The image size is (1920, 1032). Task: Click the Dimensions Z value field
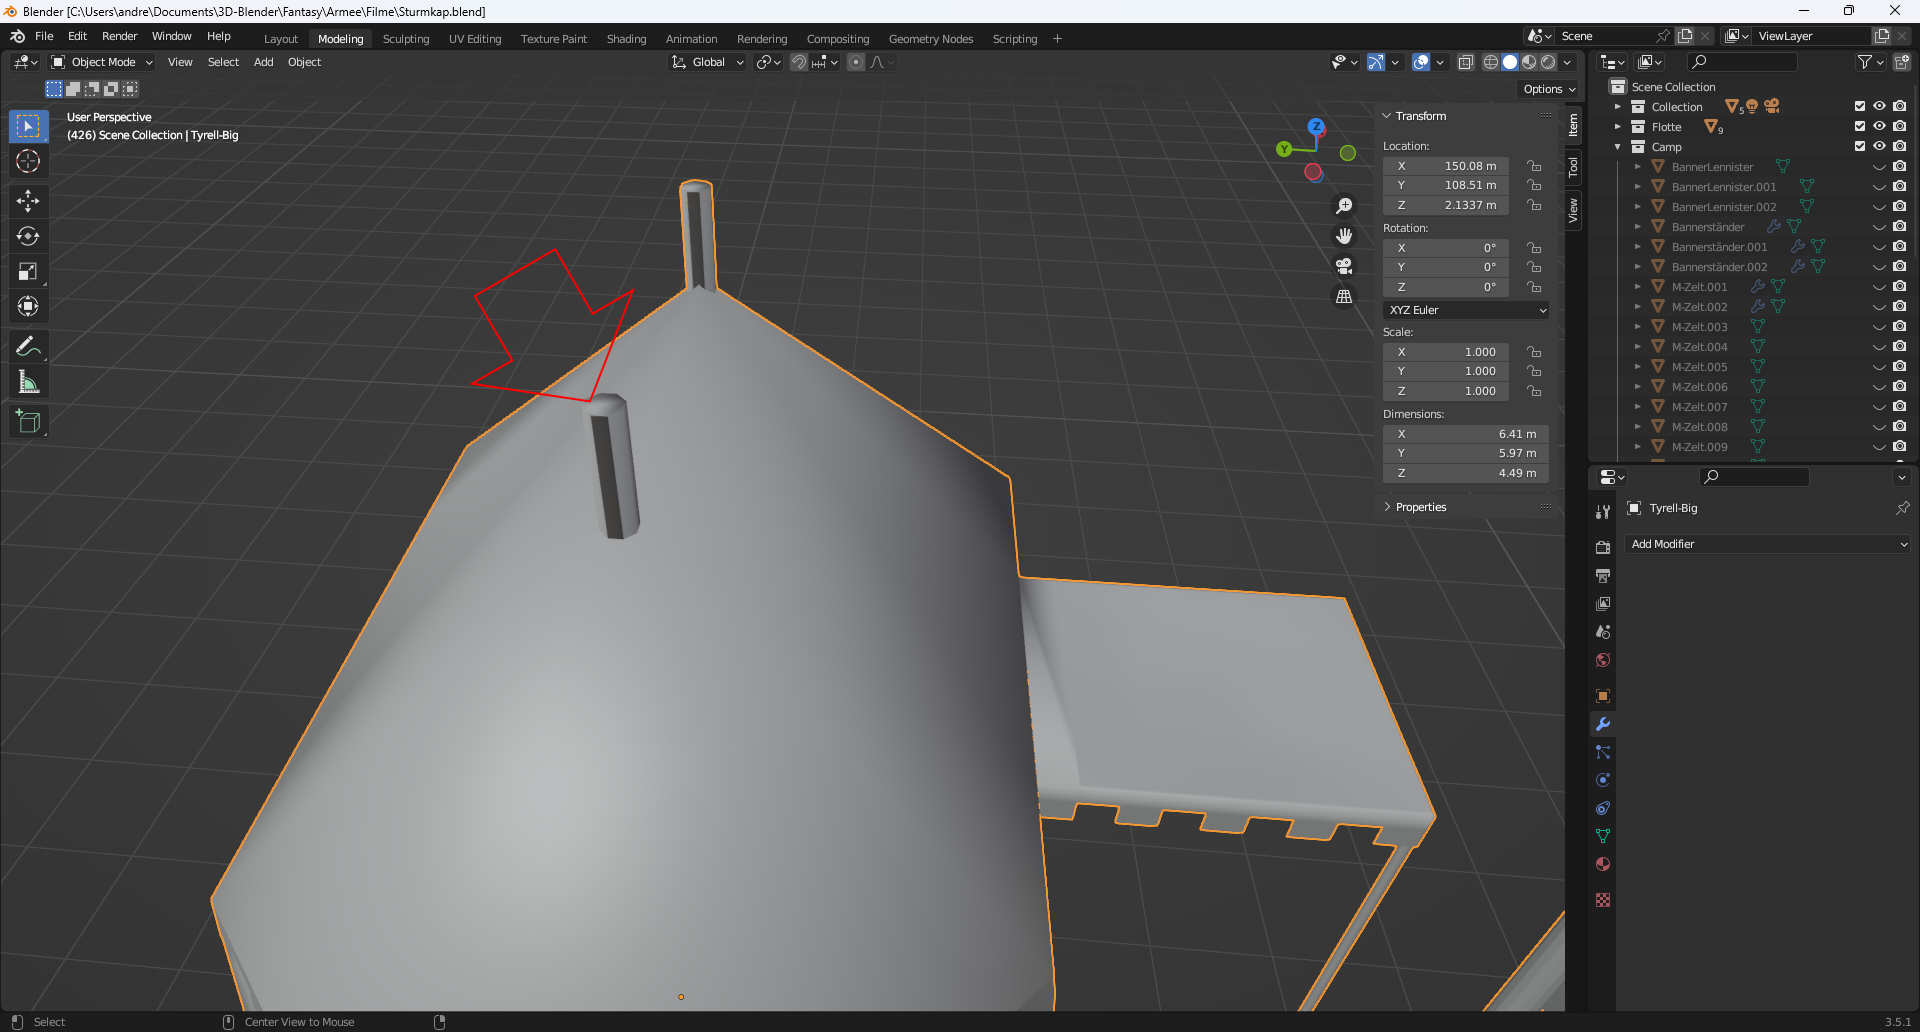tap(1466, 473)
